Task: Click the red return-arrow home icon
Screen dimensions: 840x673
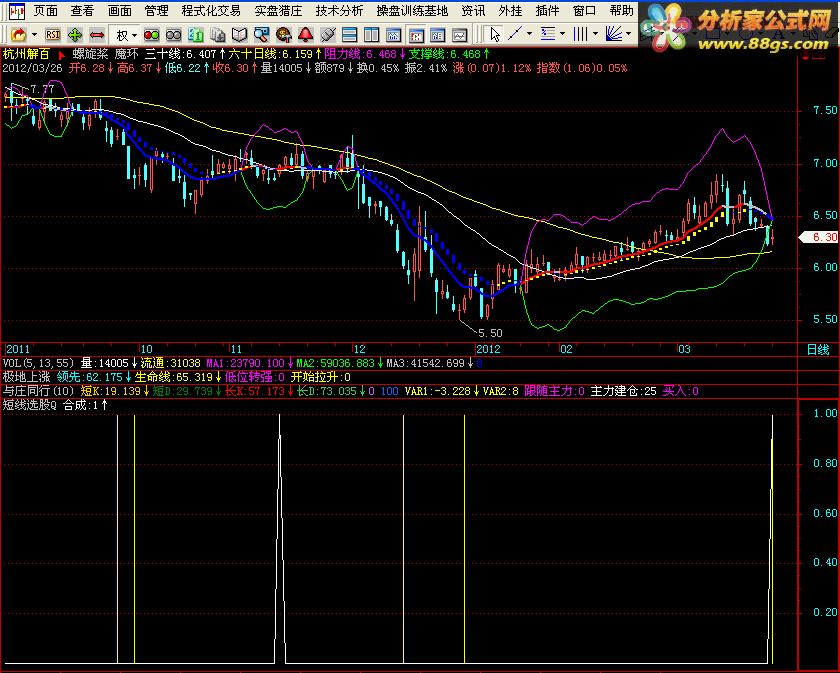Action: 18,35
